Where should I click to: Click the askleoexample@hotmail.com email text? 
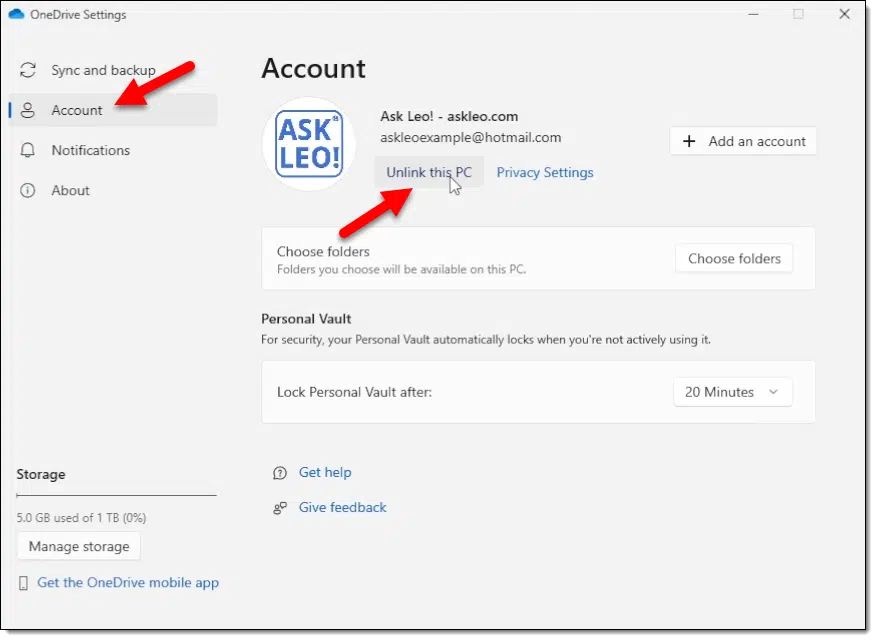click(x=470, y=137)
